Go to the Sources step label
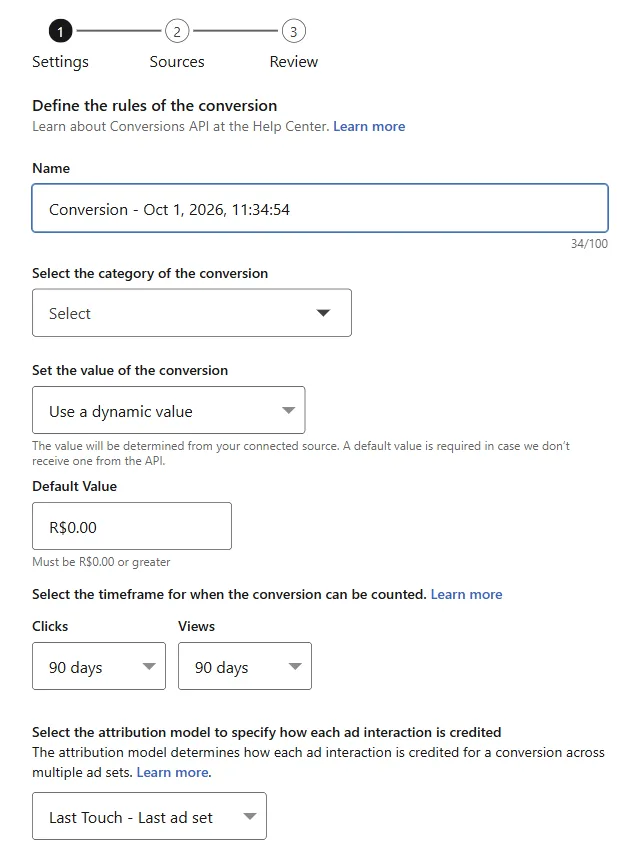The width and height of the screenshot is (640, 850). 177,62
